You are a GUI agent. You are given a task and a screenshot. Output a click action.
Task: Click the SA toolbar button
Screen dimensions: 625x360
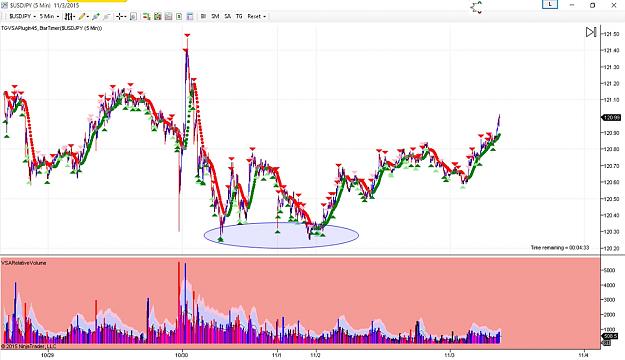click(x=228, y=16)
